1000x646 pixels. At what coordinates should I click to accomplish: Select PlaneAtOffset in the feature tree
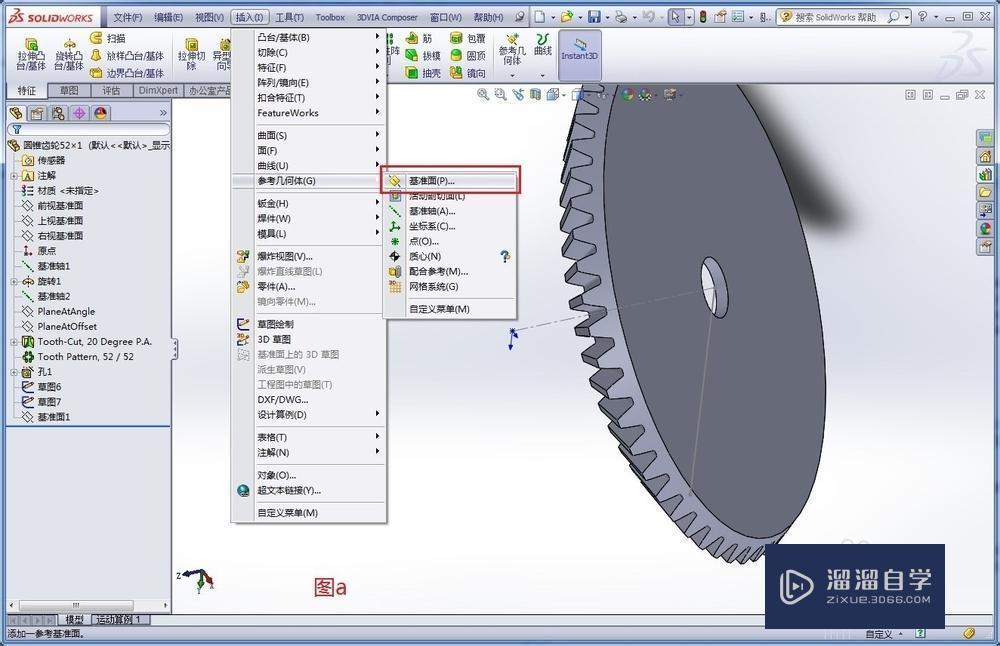[x=67, y=327]
